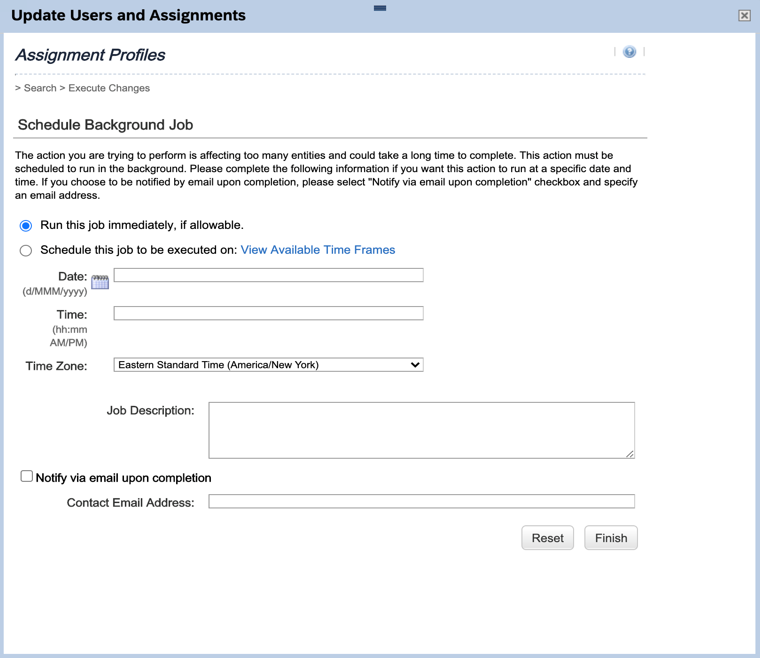
Task: Click the 'Assignment Profiles' heading
Action: (90, 55)
